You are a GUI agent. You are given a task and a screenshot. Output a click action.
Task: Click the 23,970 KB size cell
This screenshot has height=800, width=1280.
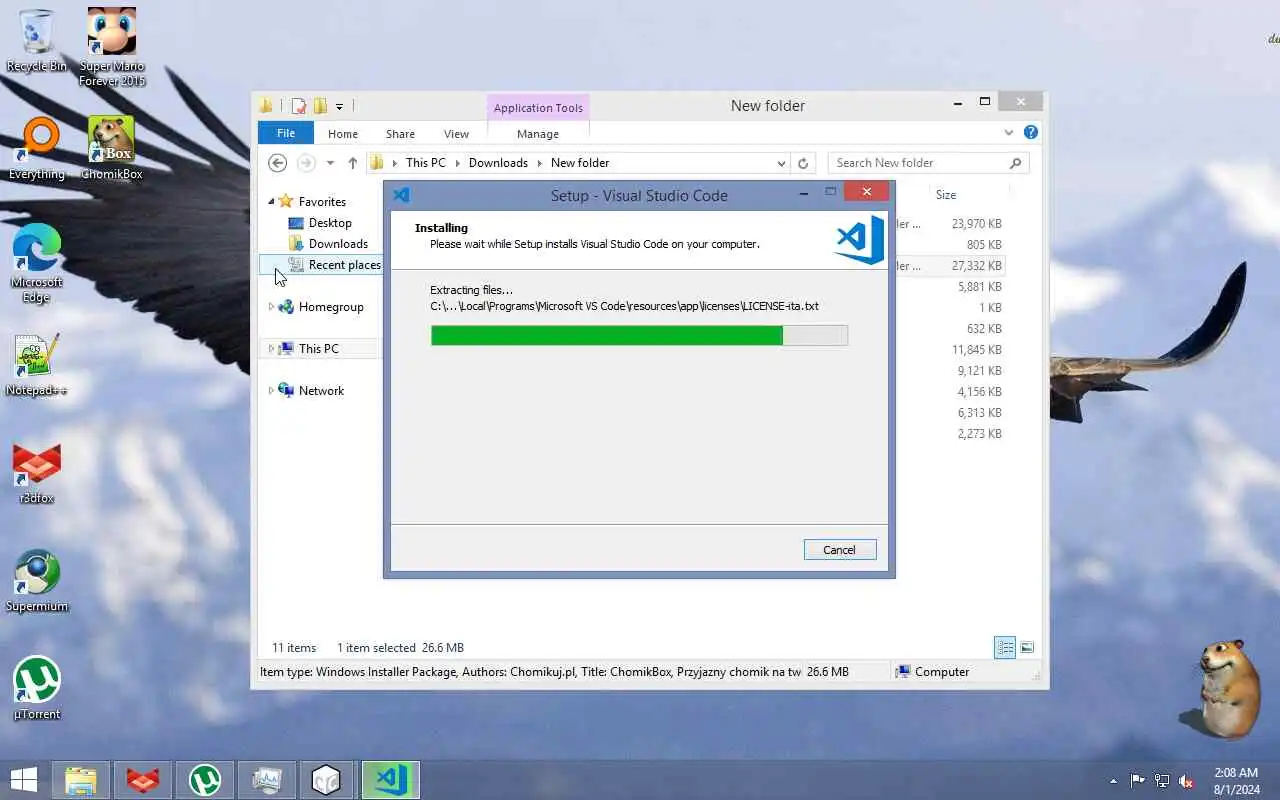[x=976, y=224]
